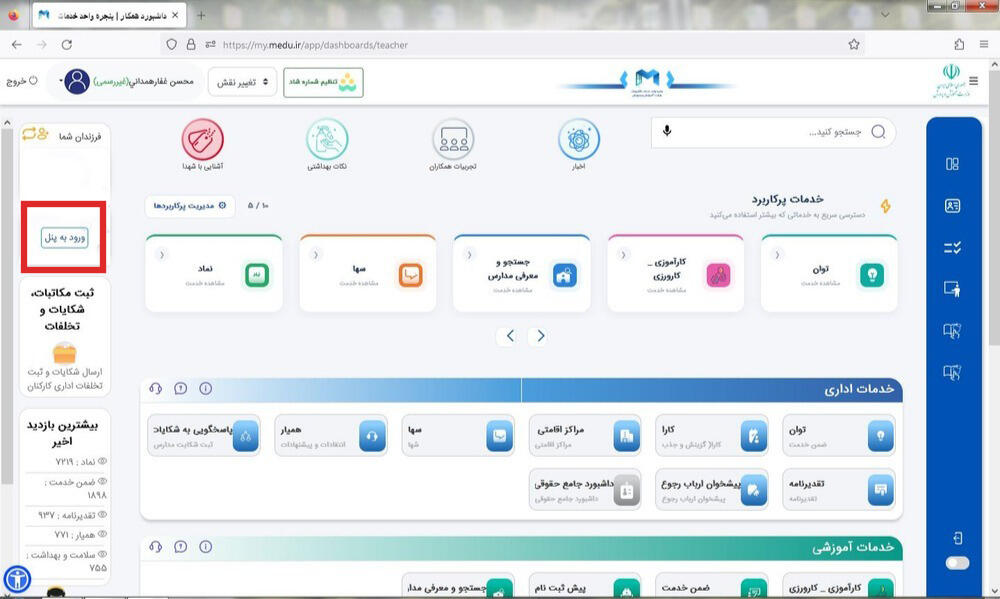Open the پاسخگویی به شکایات tile
Screen dimensions: 1000x599
click(x=203, y=436)
